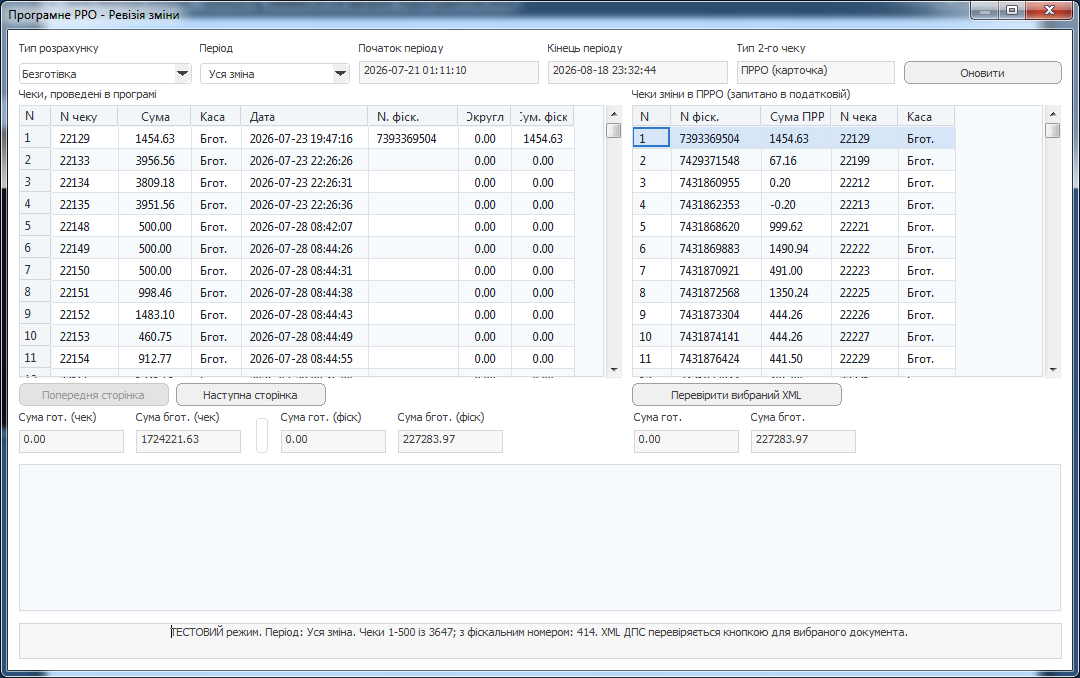
Task: Click the left table scrollbar thumb
Action: (x=614, y=130)
